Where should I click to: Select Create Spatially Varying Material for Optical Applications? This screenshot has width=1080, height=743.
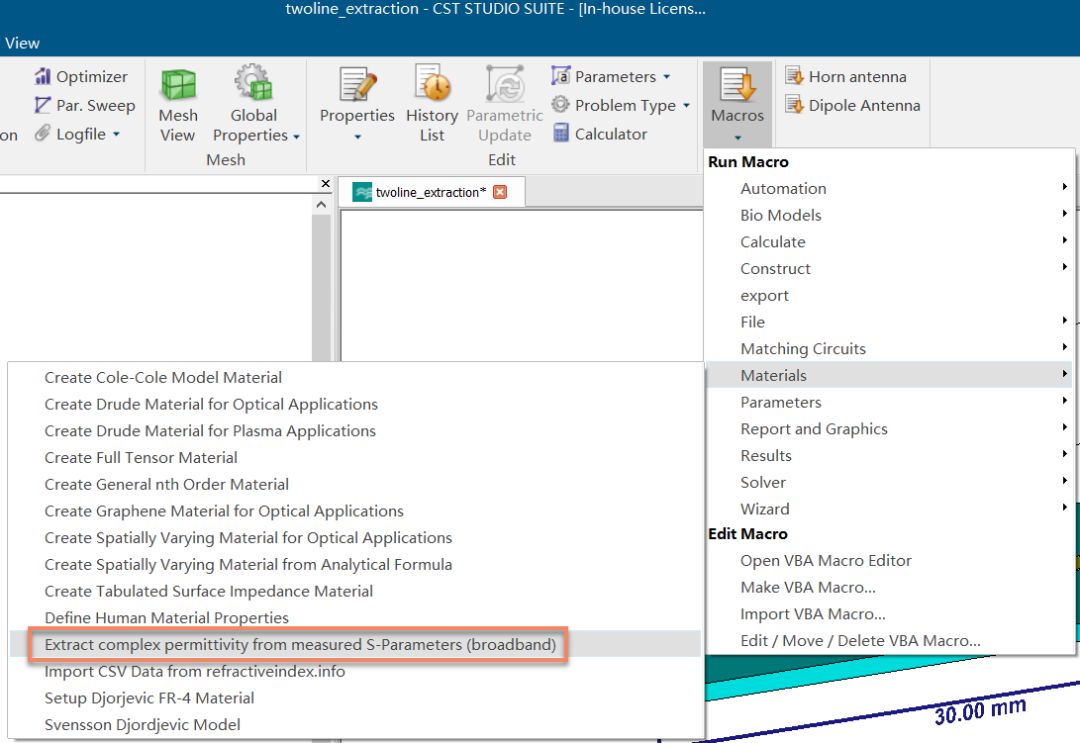tap(355, 538)
